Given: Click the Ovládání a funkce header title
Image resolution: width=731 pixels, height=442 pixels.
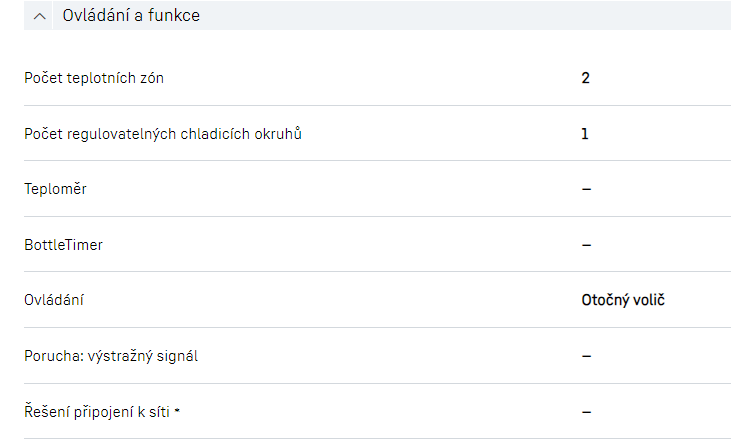Looking at the screenshot, I should [131, 16].
